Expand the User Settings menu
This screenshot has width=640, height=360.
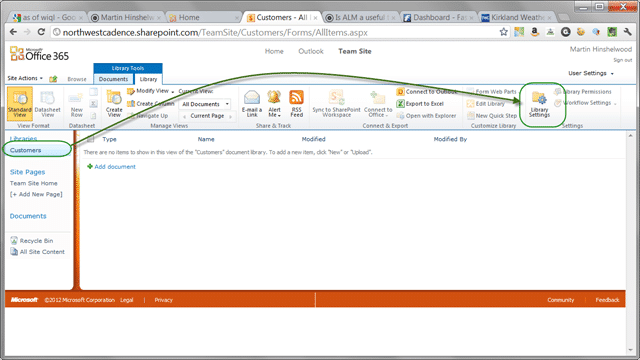pos(591,73)
